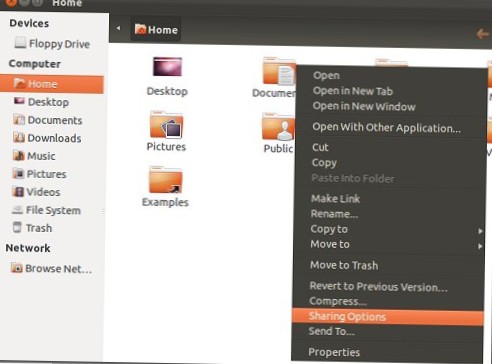Click the Downloads sidebar folder icon
This screenshot has height=364, width=492.
[x=19, y=137]
